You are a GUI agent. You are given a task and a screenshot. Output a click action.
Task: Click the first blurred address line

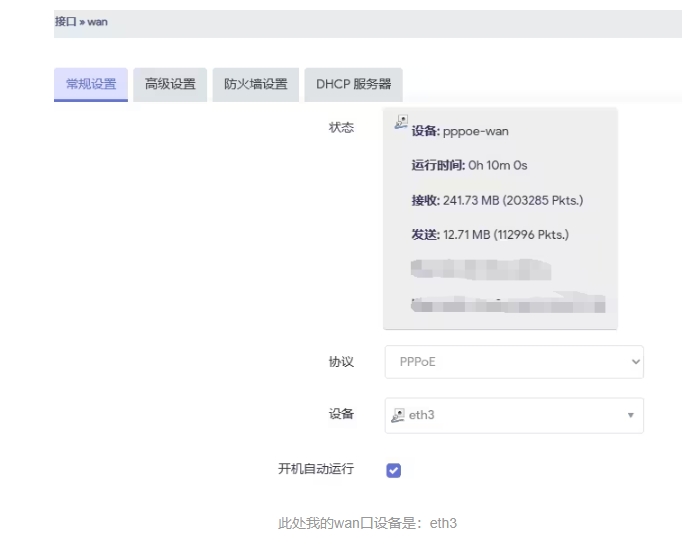point(480,269)
